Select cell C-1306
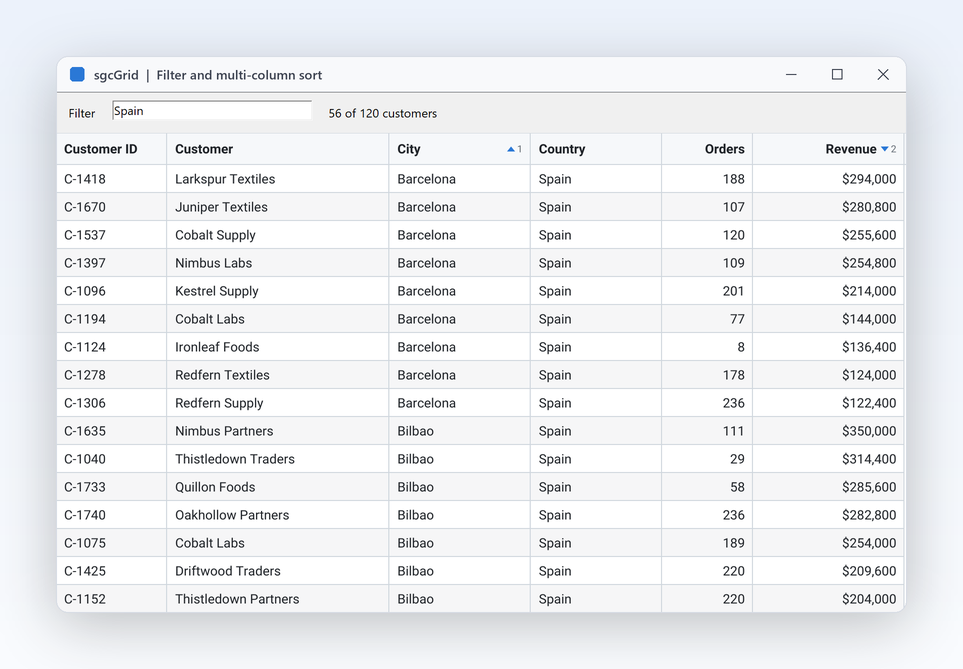Screen dimensions: 963x669 [112, 403]
